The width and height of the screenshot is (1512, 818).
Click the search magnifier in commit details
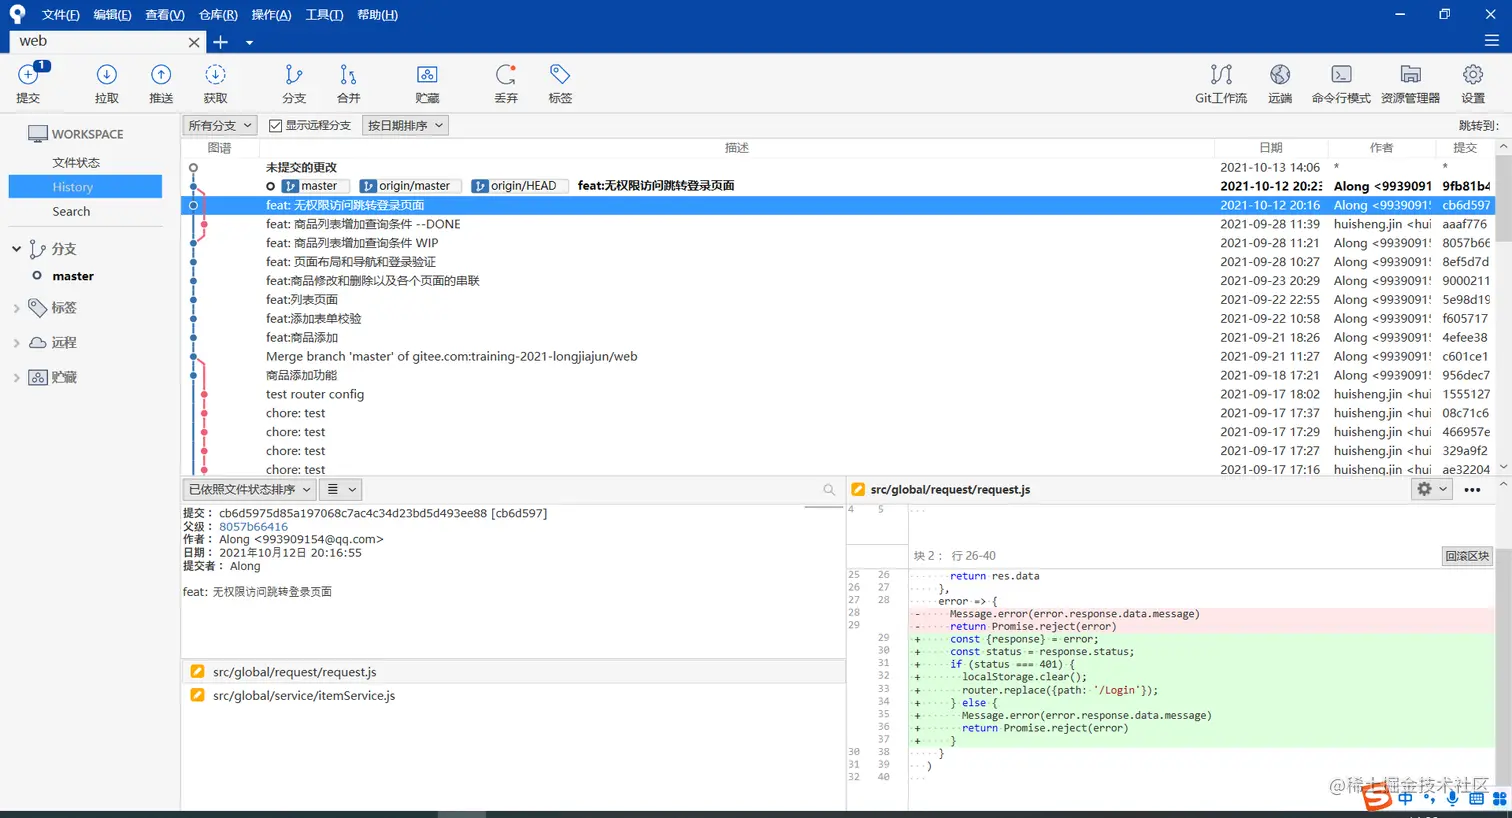pos(829,489)
